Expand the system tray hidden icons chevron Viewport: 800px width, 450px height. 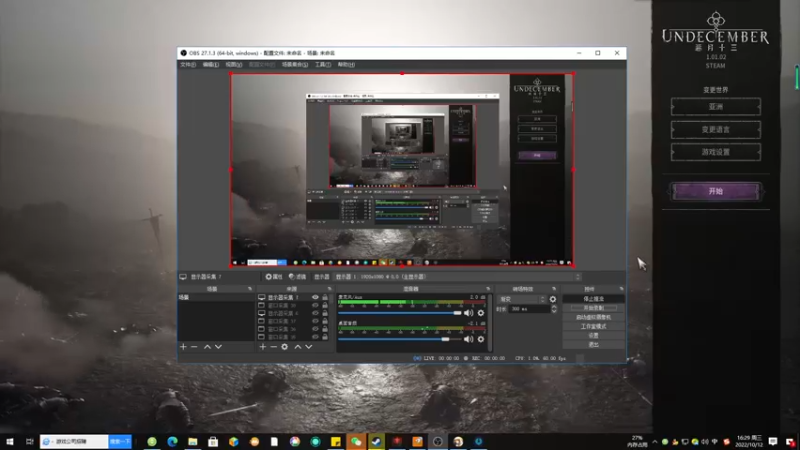(x=655, y=442)
